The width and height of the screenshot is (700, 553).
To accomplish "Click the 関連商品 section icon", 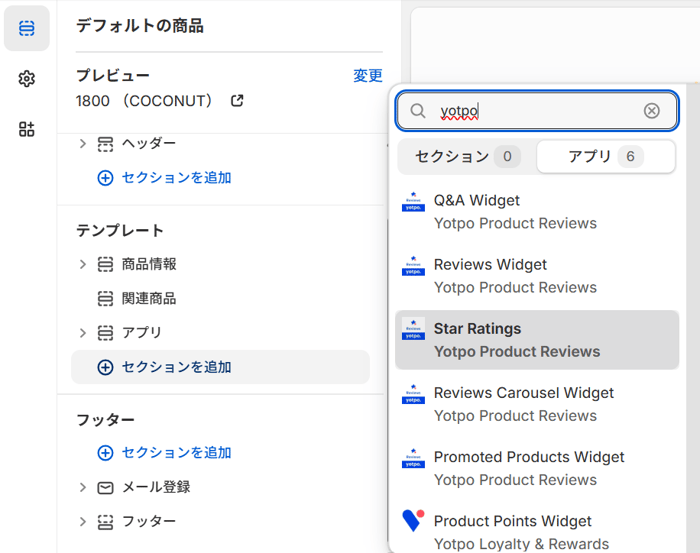I will coord(105,299).
